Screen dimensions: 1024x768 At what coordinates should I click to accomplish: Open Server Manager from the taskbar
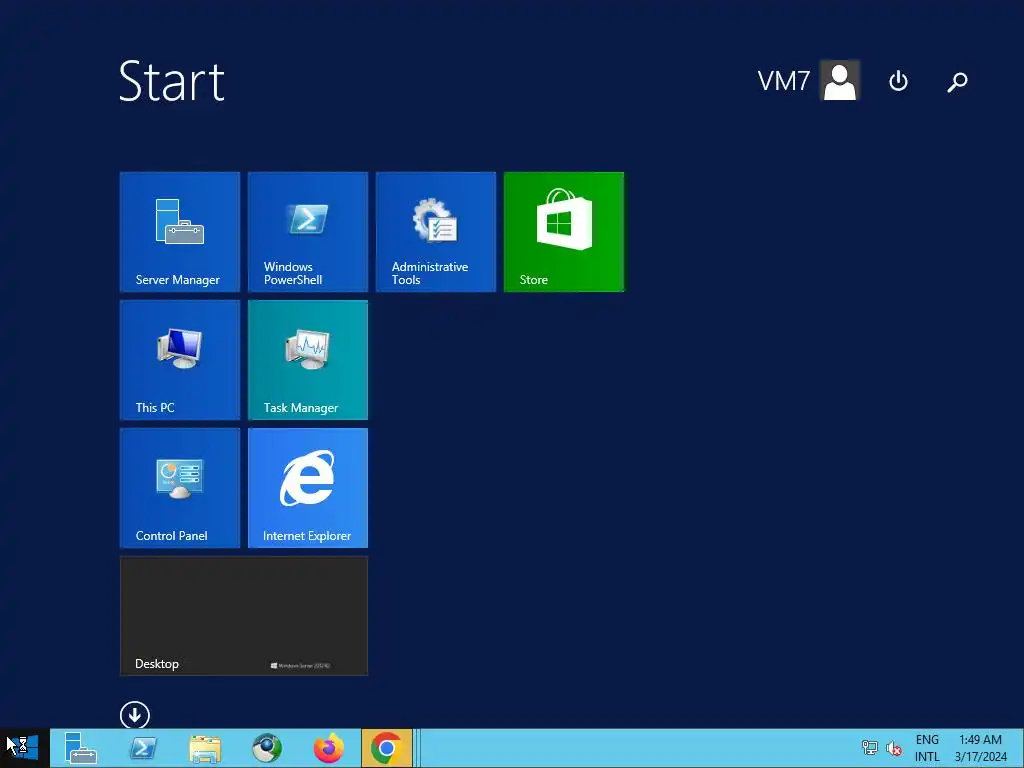tap(80, 748)
